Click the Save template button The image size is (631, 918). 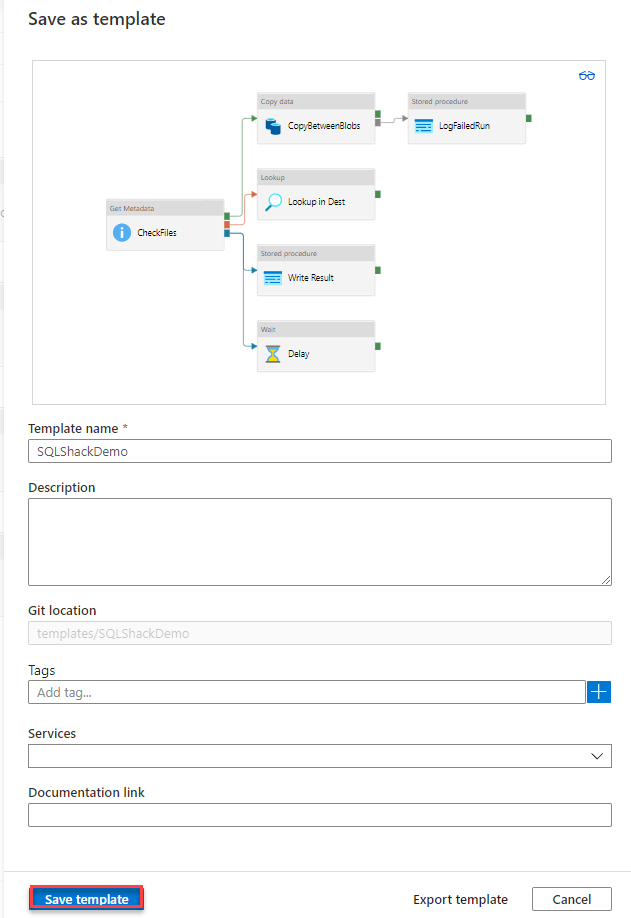coord(87,899)
